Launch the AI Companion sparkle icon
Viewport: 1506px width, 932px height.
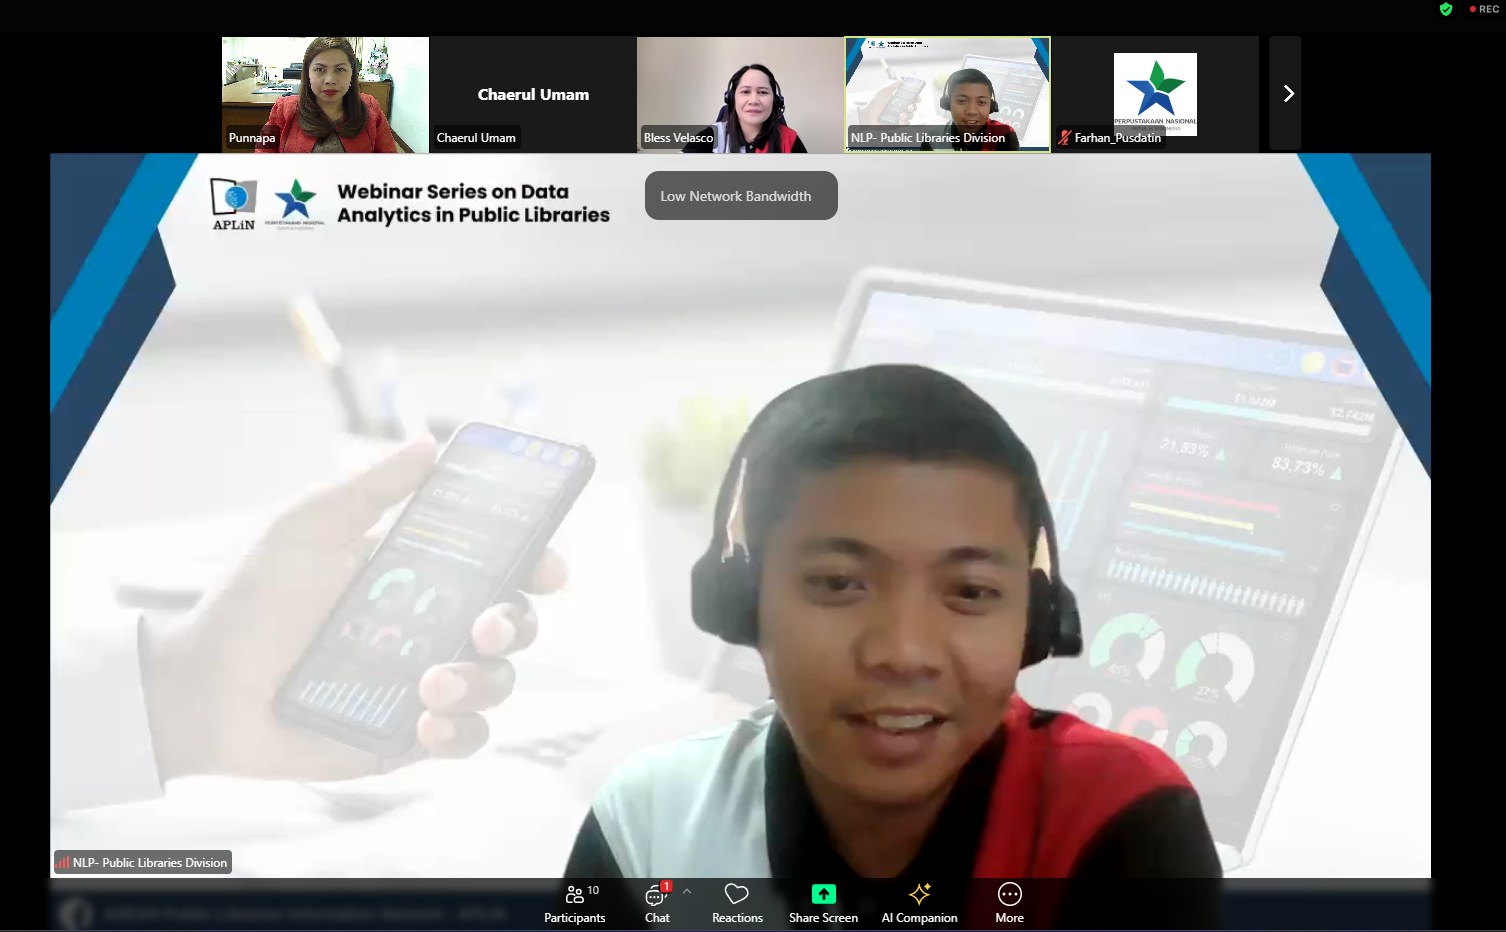[x=919, y=894]
